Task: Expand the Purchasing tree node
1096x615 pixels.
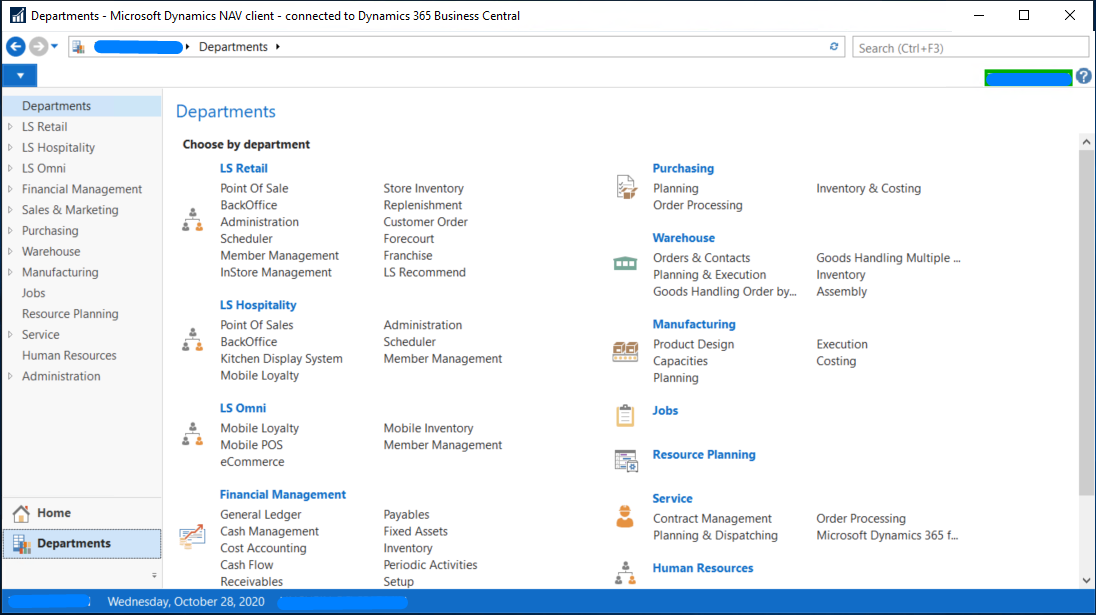Action: coord(10,231)
